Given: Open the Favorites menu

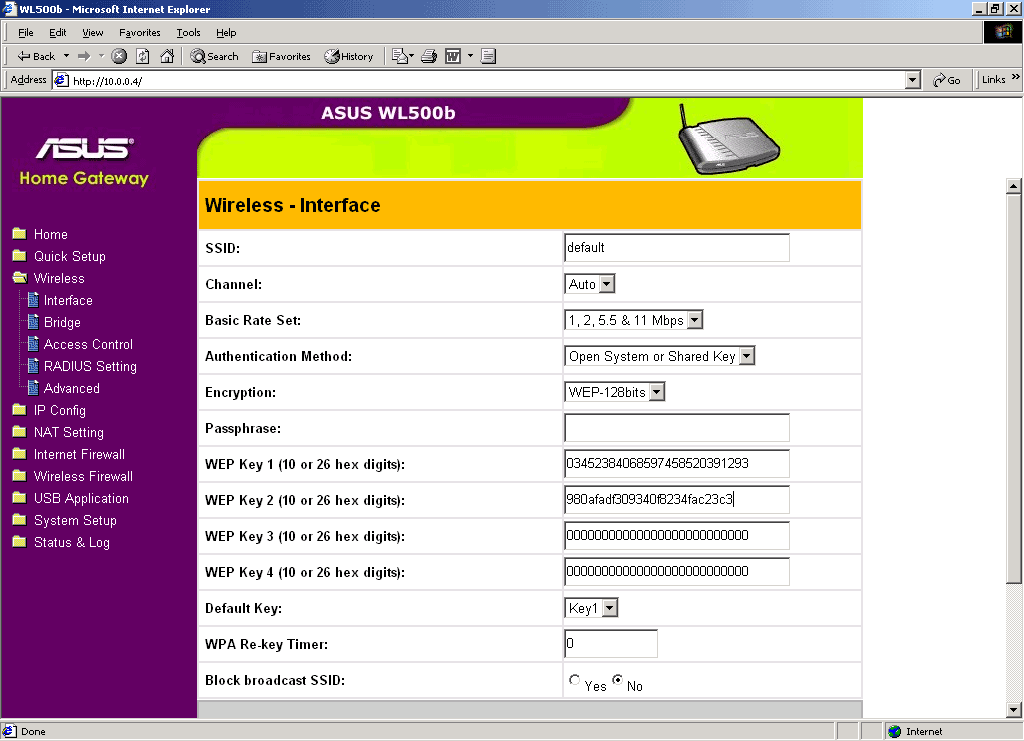Looking at the screenshot, I should click(x=140, y=33).
